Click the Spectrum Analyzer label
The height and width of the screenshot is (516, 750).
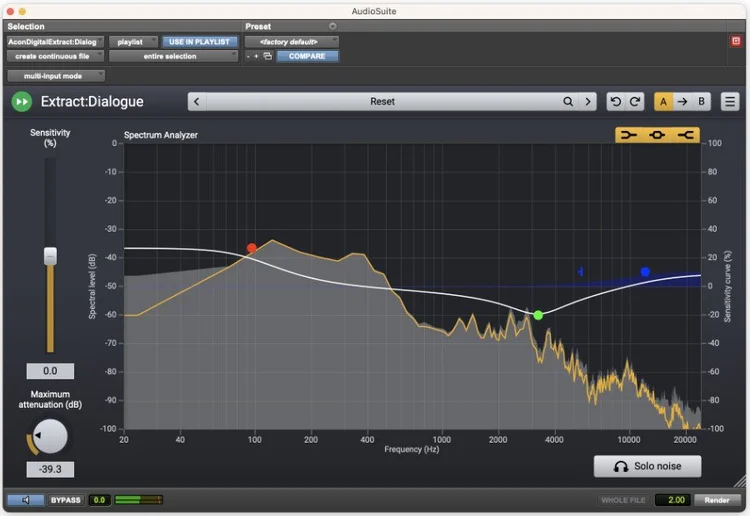coord(161,135)
